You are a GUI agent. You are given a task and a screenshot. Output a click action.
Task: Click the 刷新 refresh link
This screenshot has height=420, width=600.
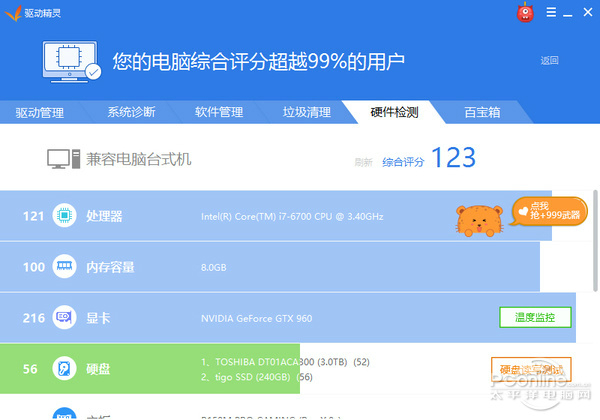tap(363, 162)
